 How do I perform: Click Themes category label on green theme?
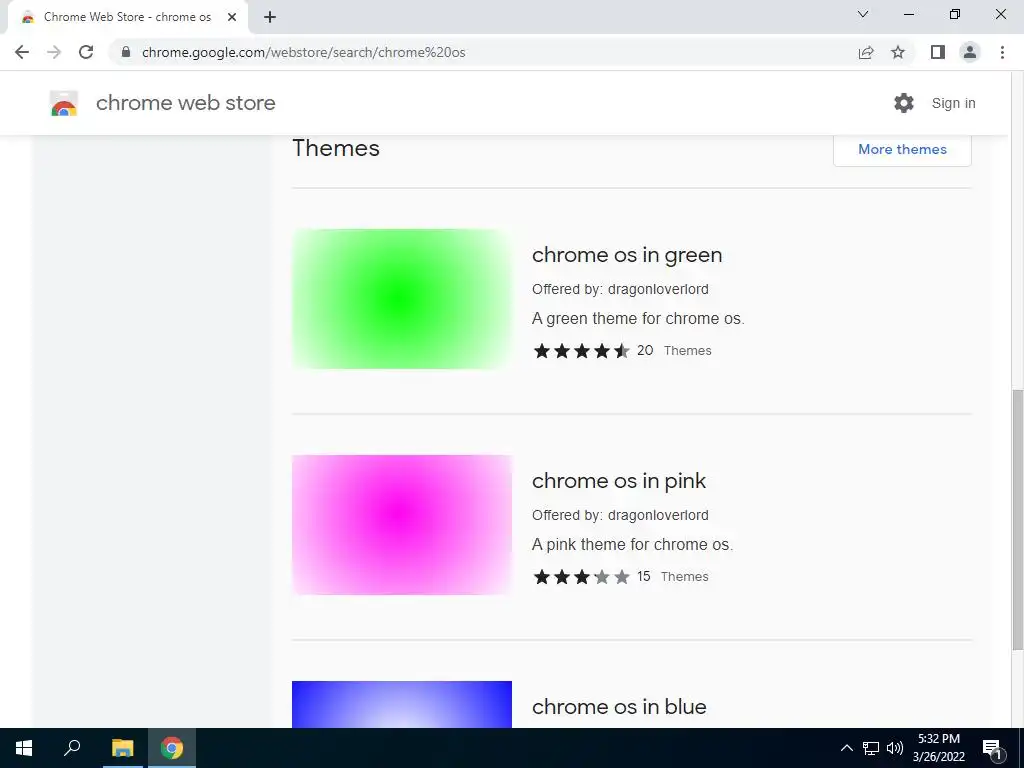688,351
